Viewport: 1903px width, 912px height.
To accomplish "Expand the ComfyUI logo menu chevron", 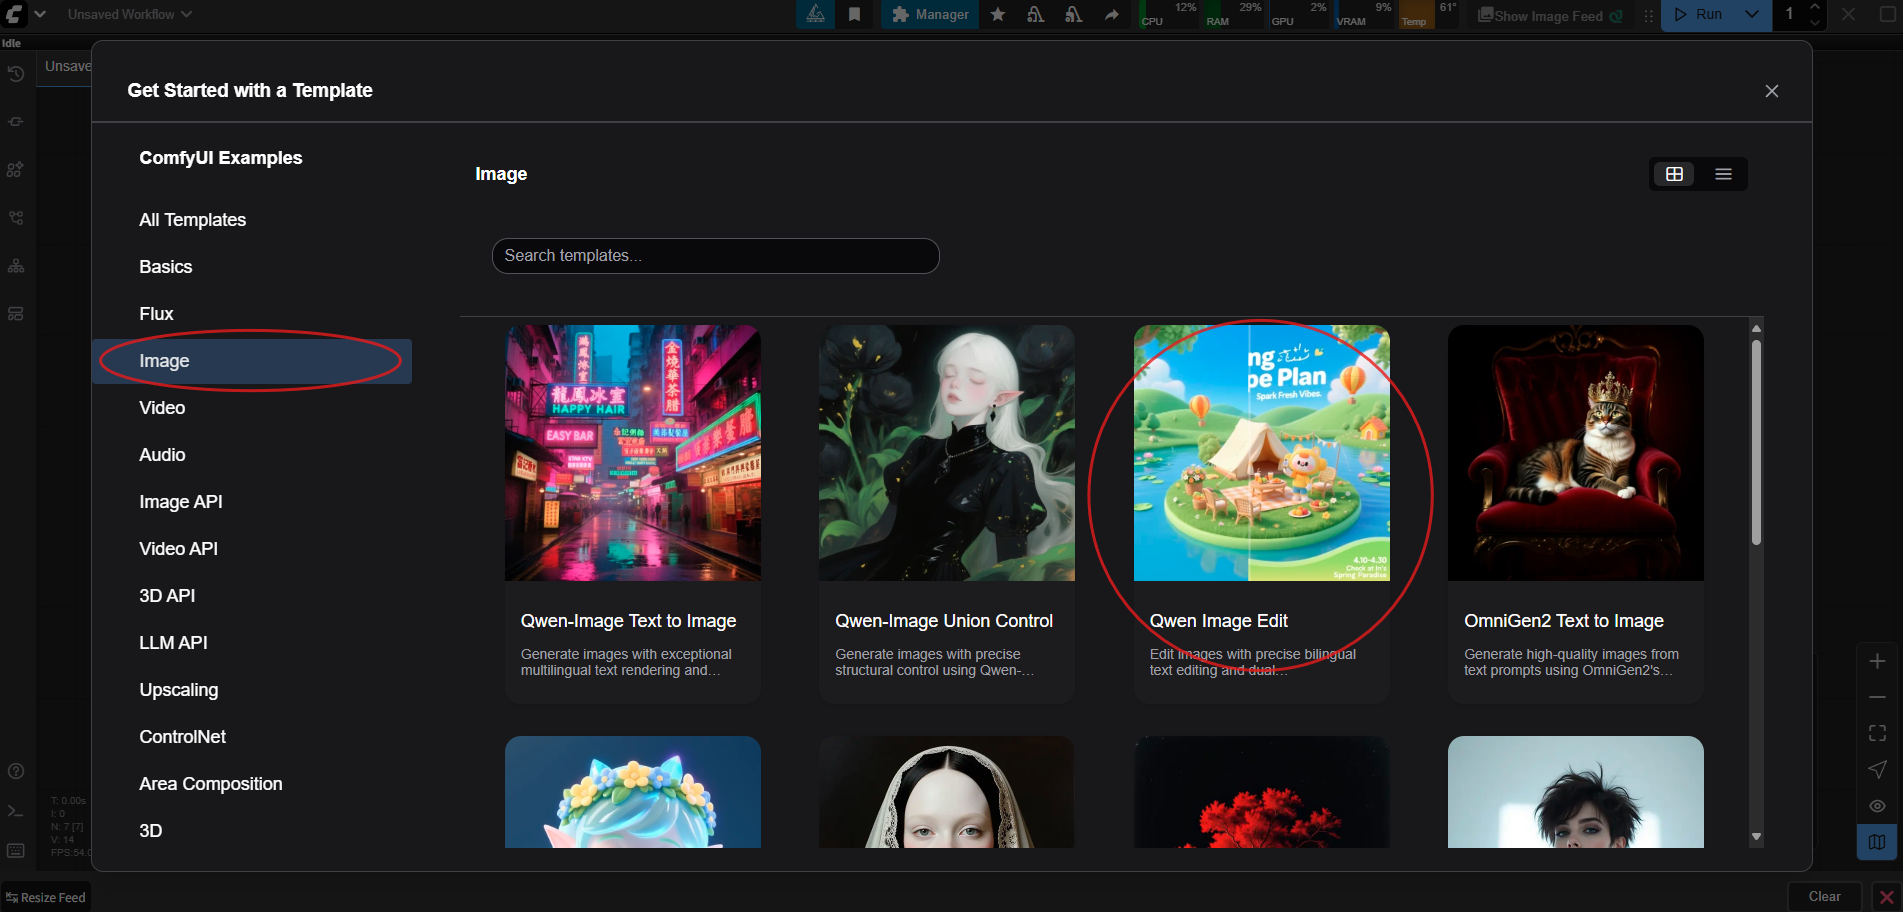I will (40, 14).
